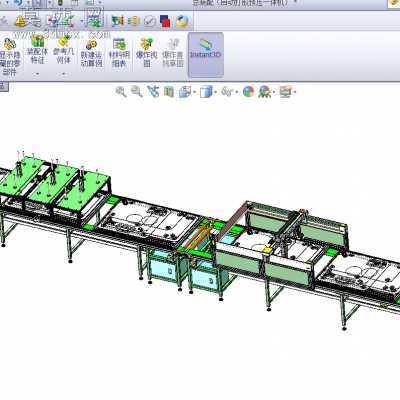The height and width of the screenshot is (400, 400).
Task: Open the Apply Scene dropdown arrow
Action: [x=274, y=92]
